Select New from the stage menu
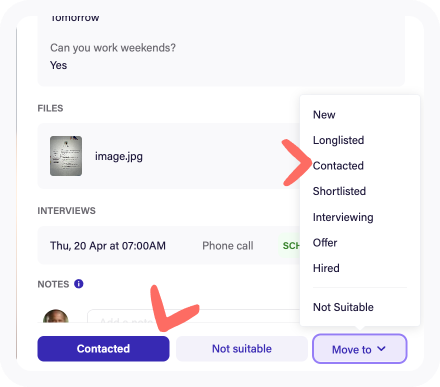Viewport: 440px width, 387px height. [324, 115]
